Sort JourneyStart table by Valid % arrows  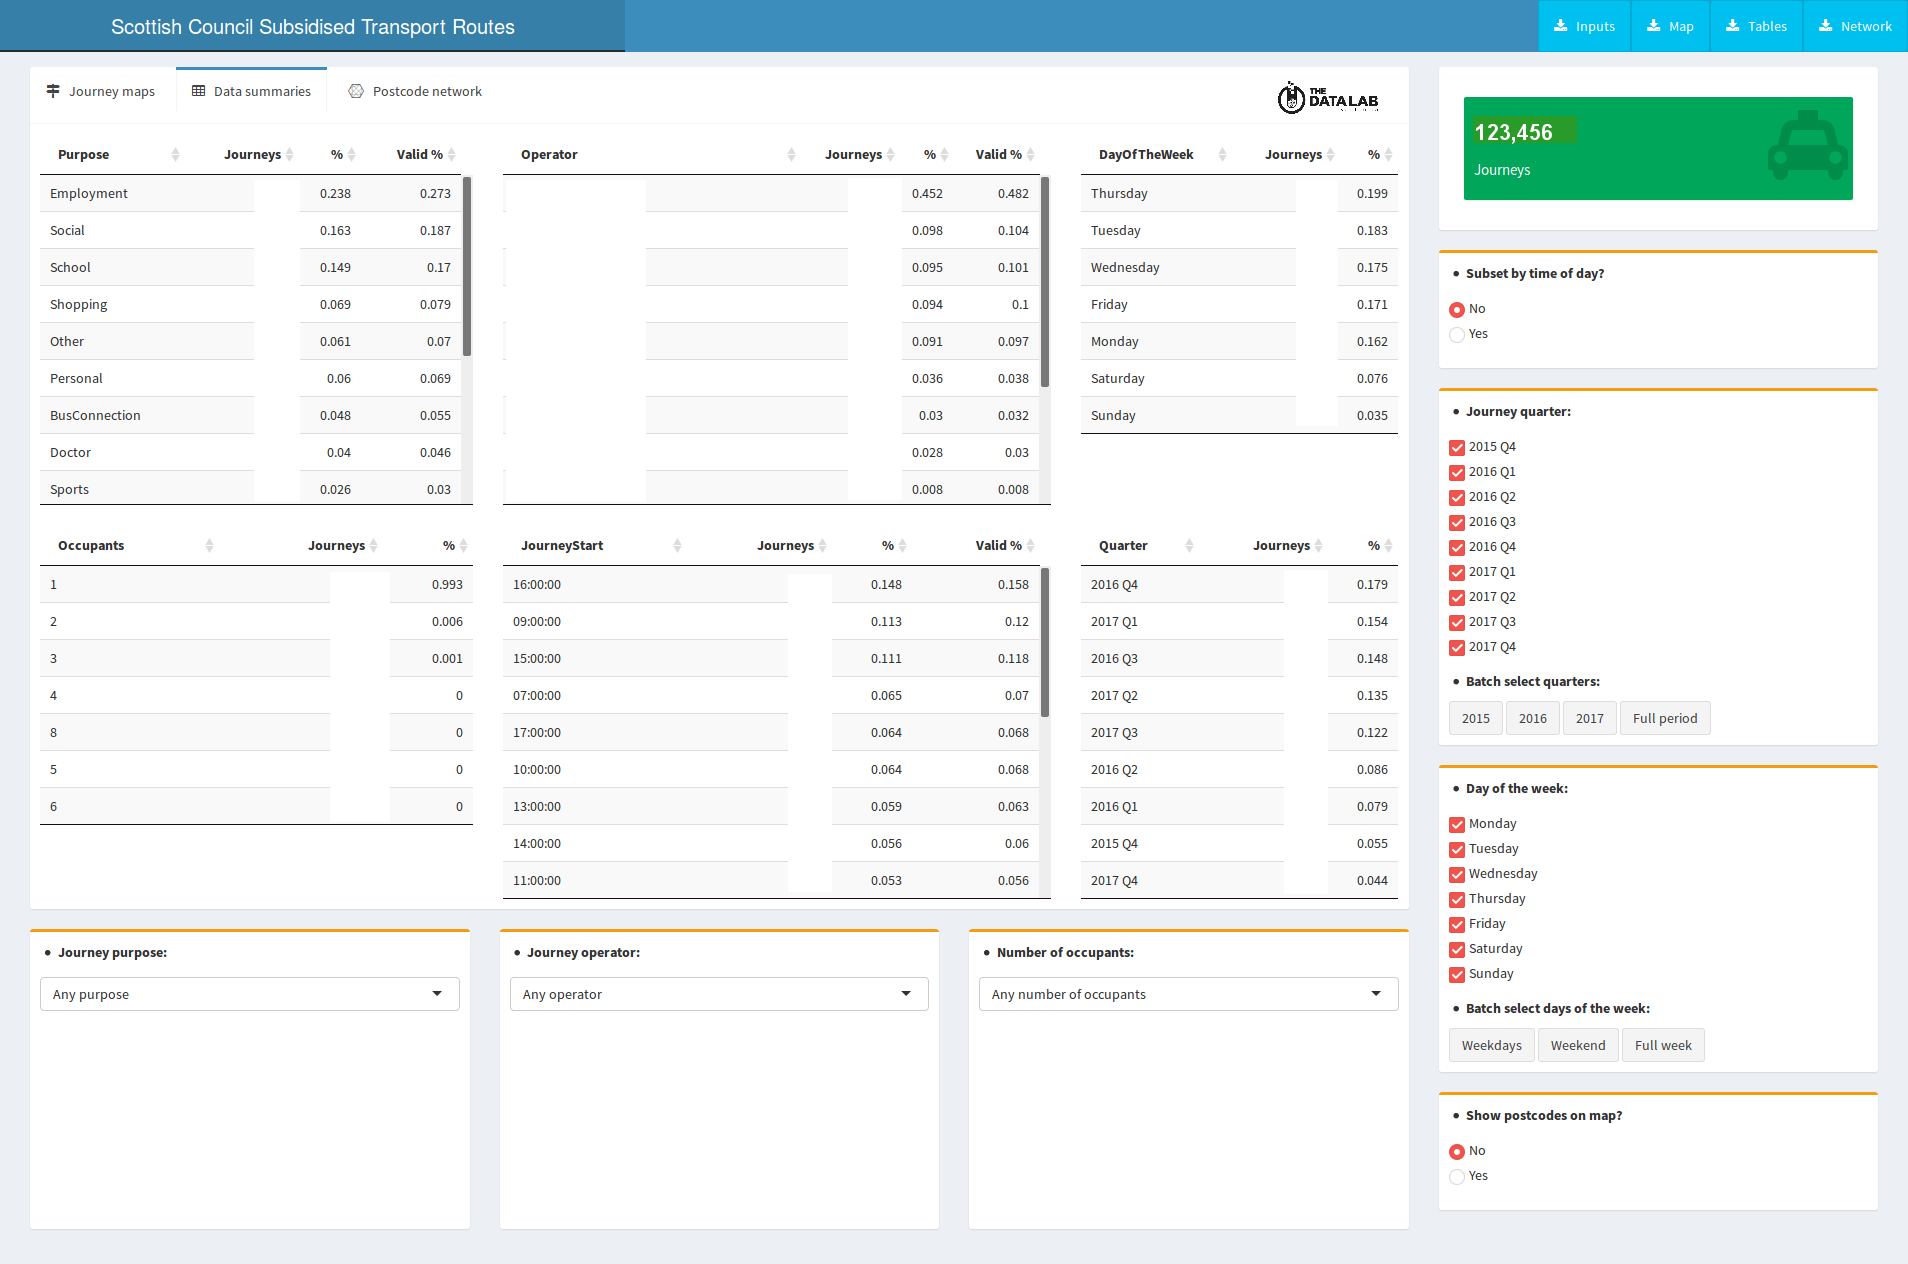1030,545
